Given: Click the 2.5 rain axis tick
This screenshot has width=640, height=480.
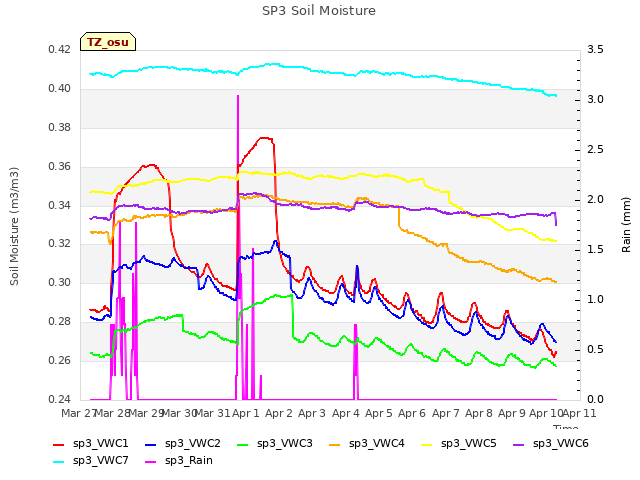Looking at the screenshot, I should pos(596,150).
